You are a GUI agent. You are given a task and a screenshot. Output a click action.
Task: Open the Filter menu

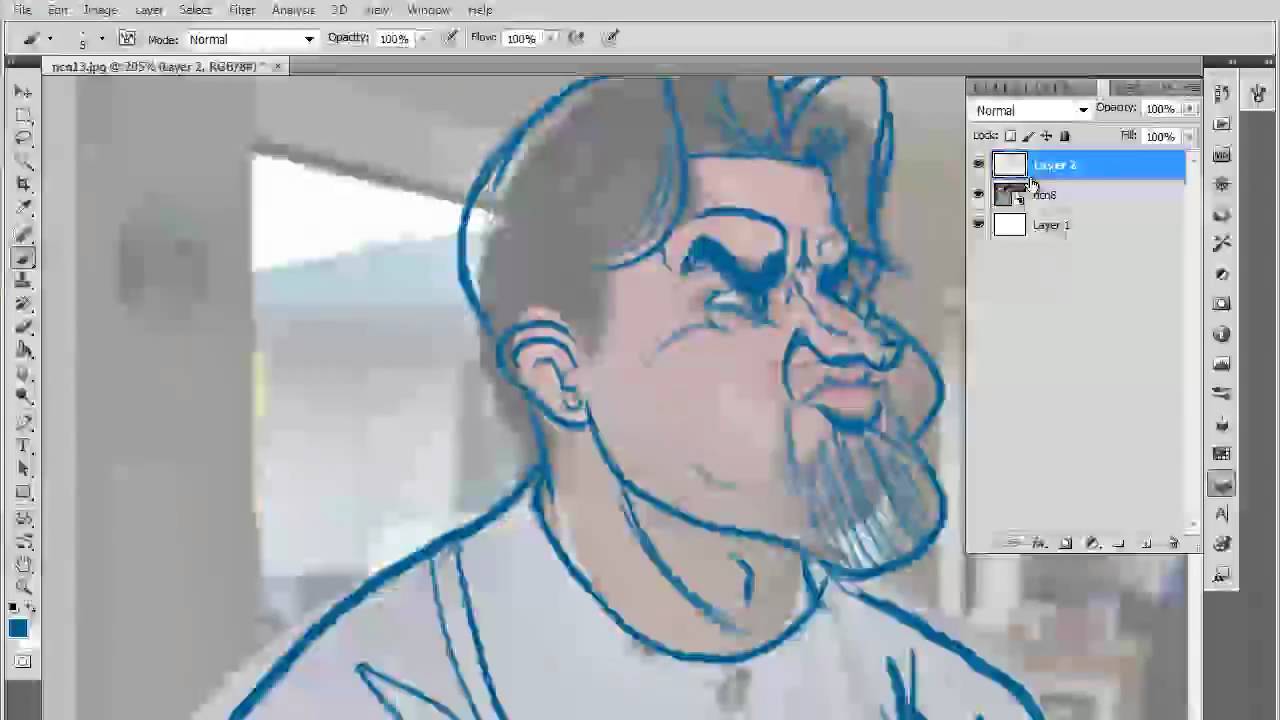(x=242, y=10)
